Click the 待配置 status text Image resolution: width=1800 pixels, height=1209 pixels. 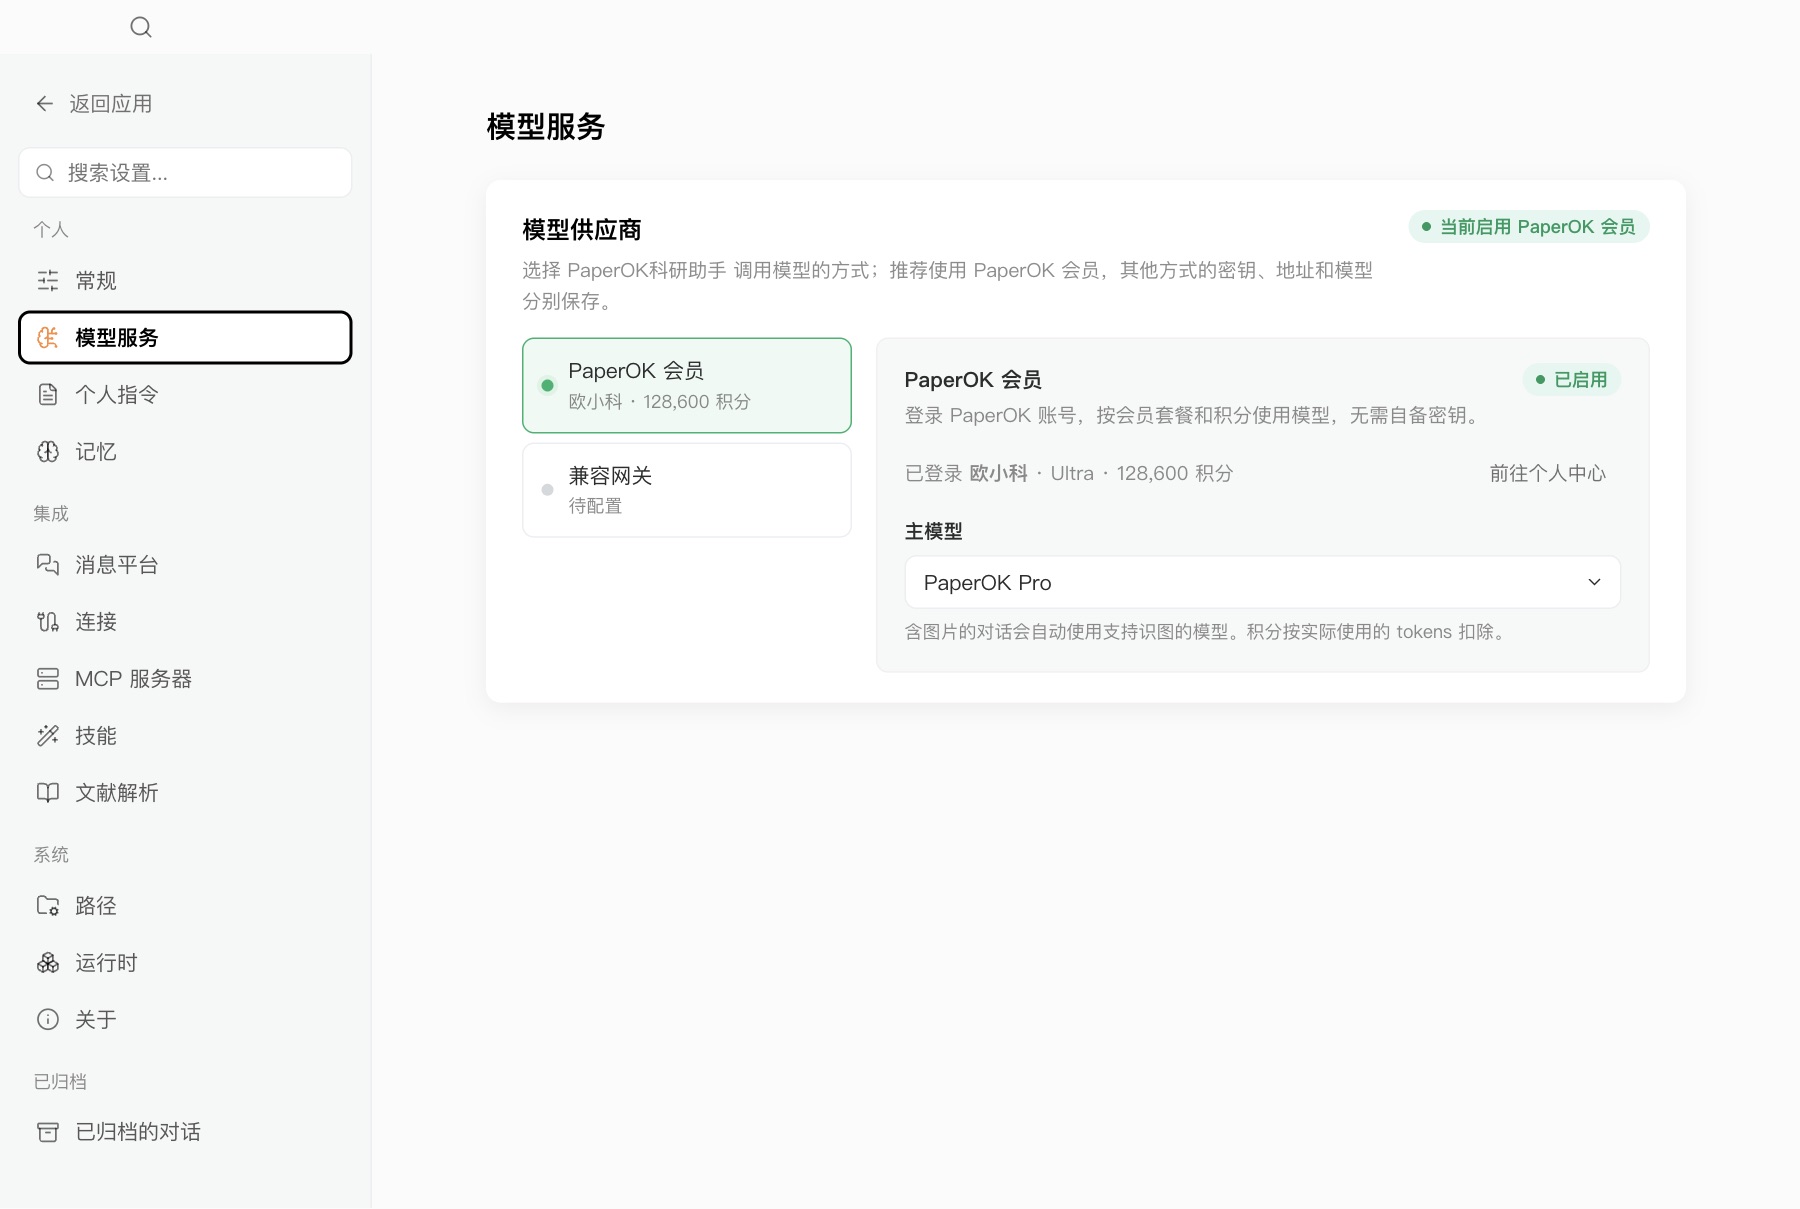595,506
